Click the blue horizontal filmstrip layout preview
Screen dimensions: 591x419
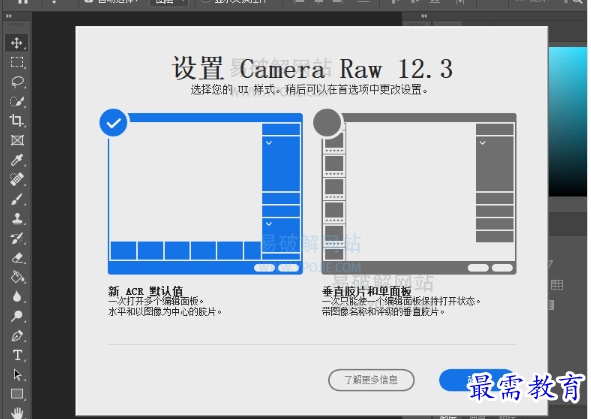[205, 194]
